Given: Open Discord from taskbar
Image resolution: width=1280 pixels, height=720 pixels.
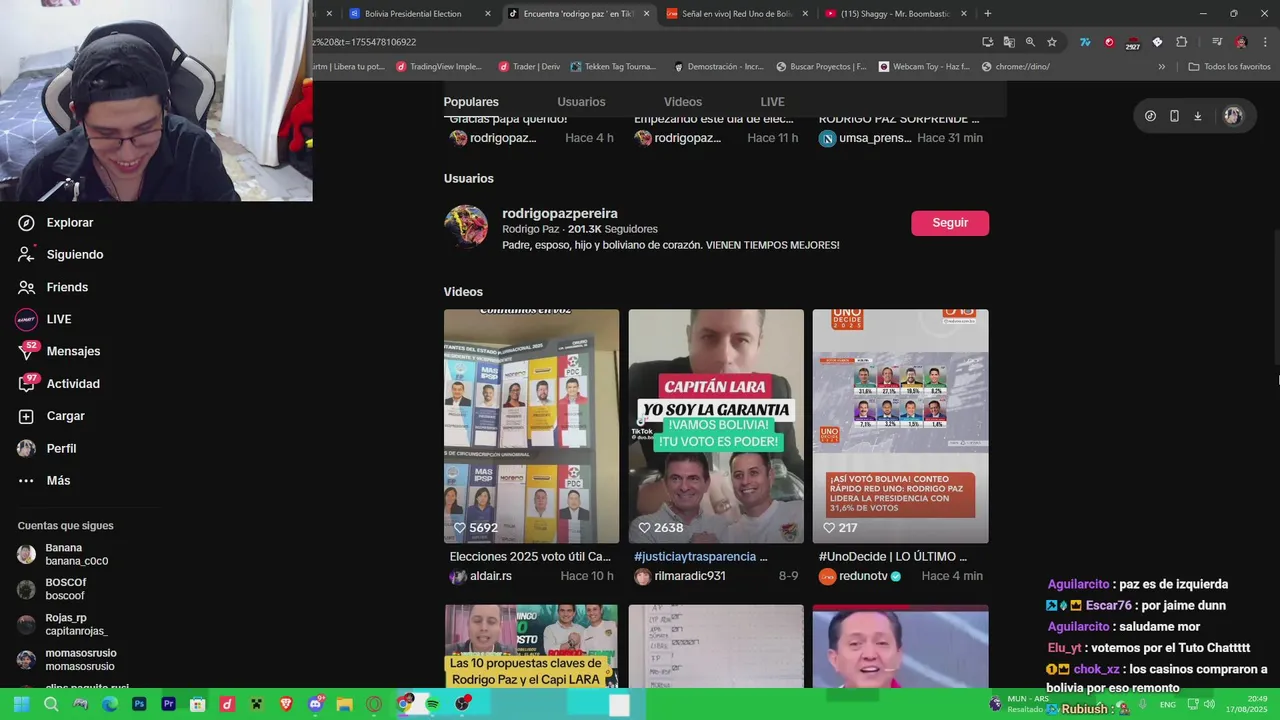Looking at the screenshot, I should pos(316,704).
